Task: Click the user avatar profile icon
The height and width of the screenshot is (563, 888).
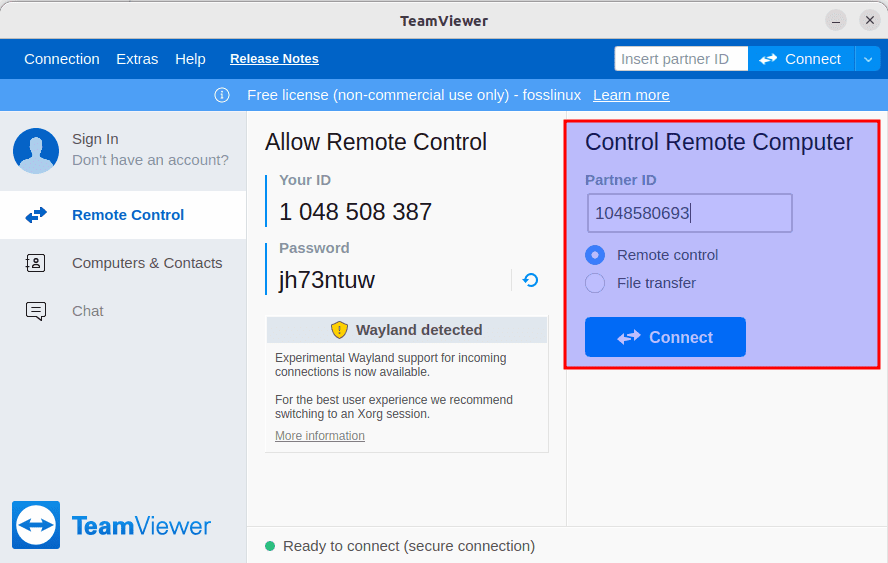Action: 36,150
